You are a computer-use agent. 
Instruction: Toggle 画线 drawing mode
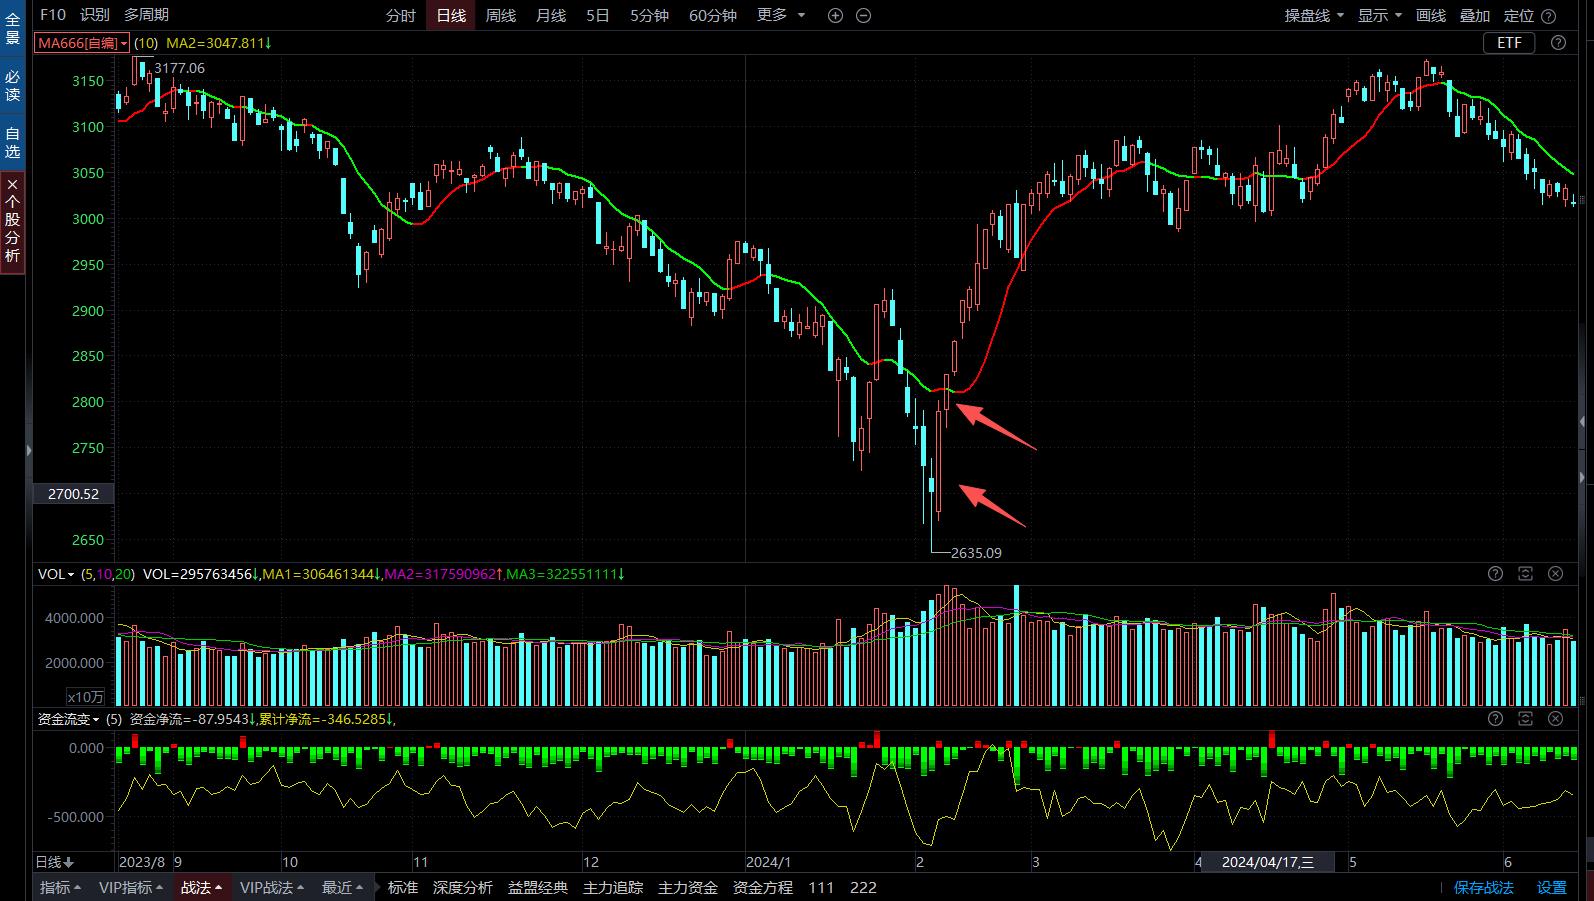point(1431,15)
